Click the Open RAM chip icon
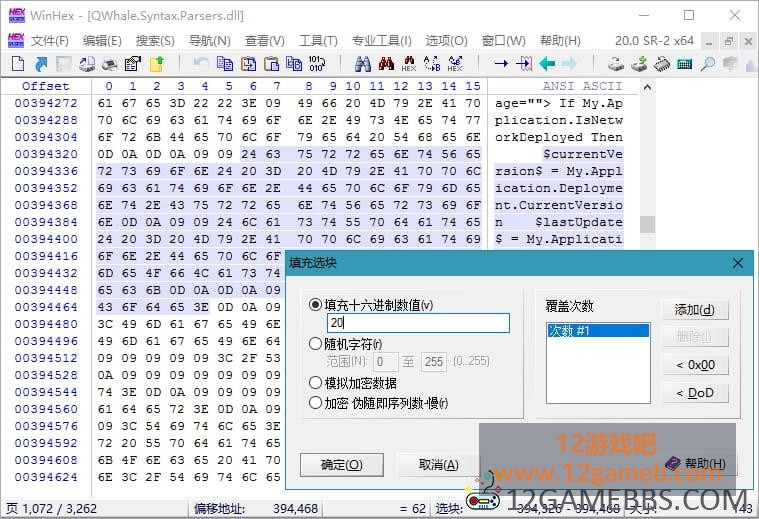The width and height of the screenshot is (759, 519). pyautogui.click(x=662, y=64)
